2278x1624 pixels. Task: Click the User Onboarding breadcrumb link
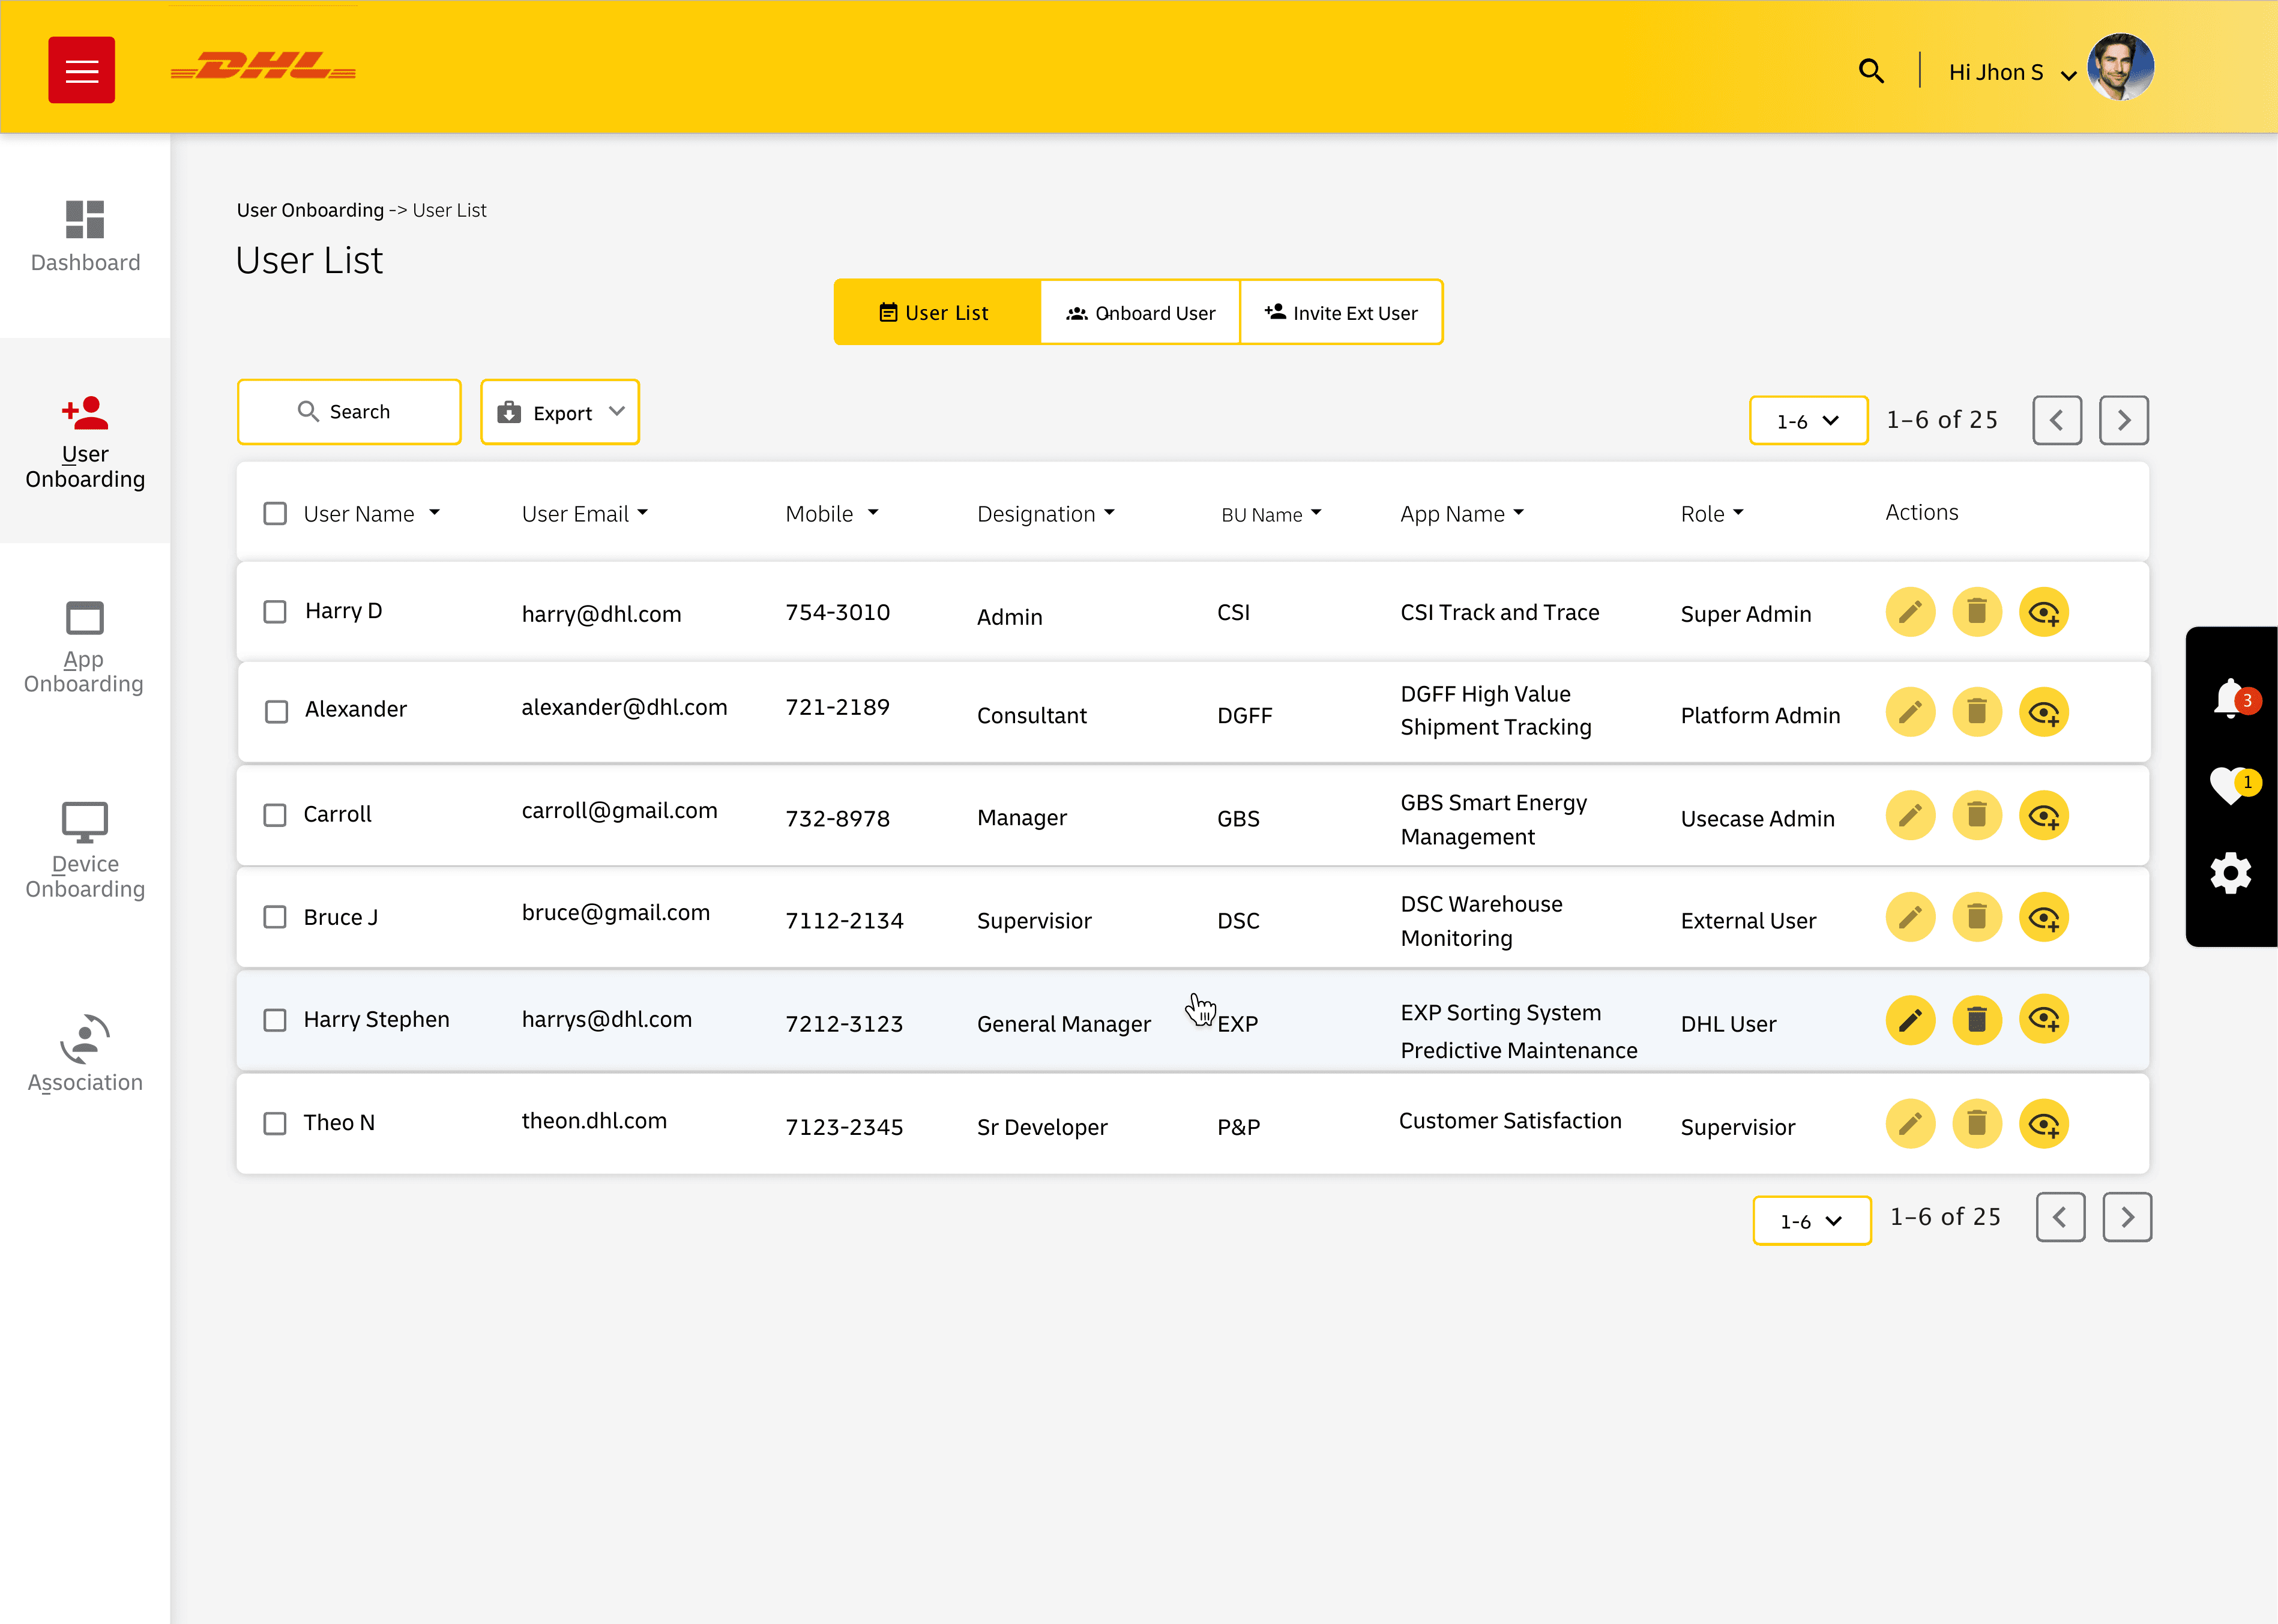310,210
